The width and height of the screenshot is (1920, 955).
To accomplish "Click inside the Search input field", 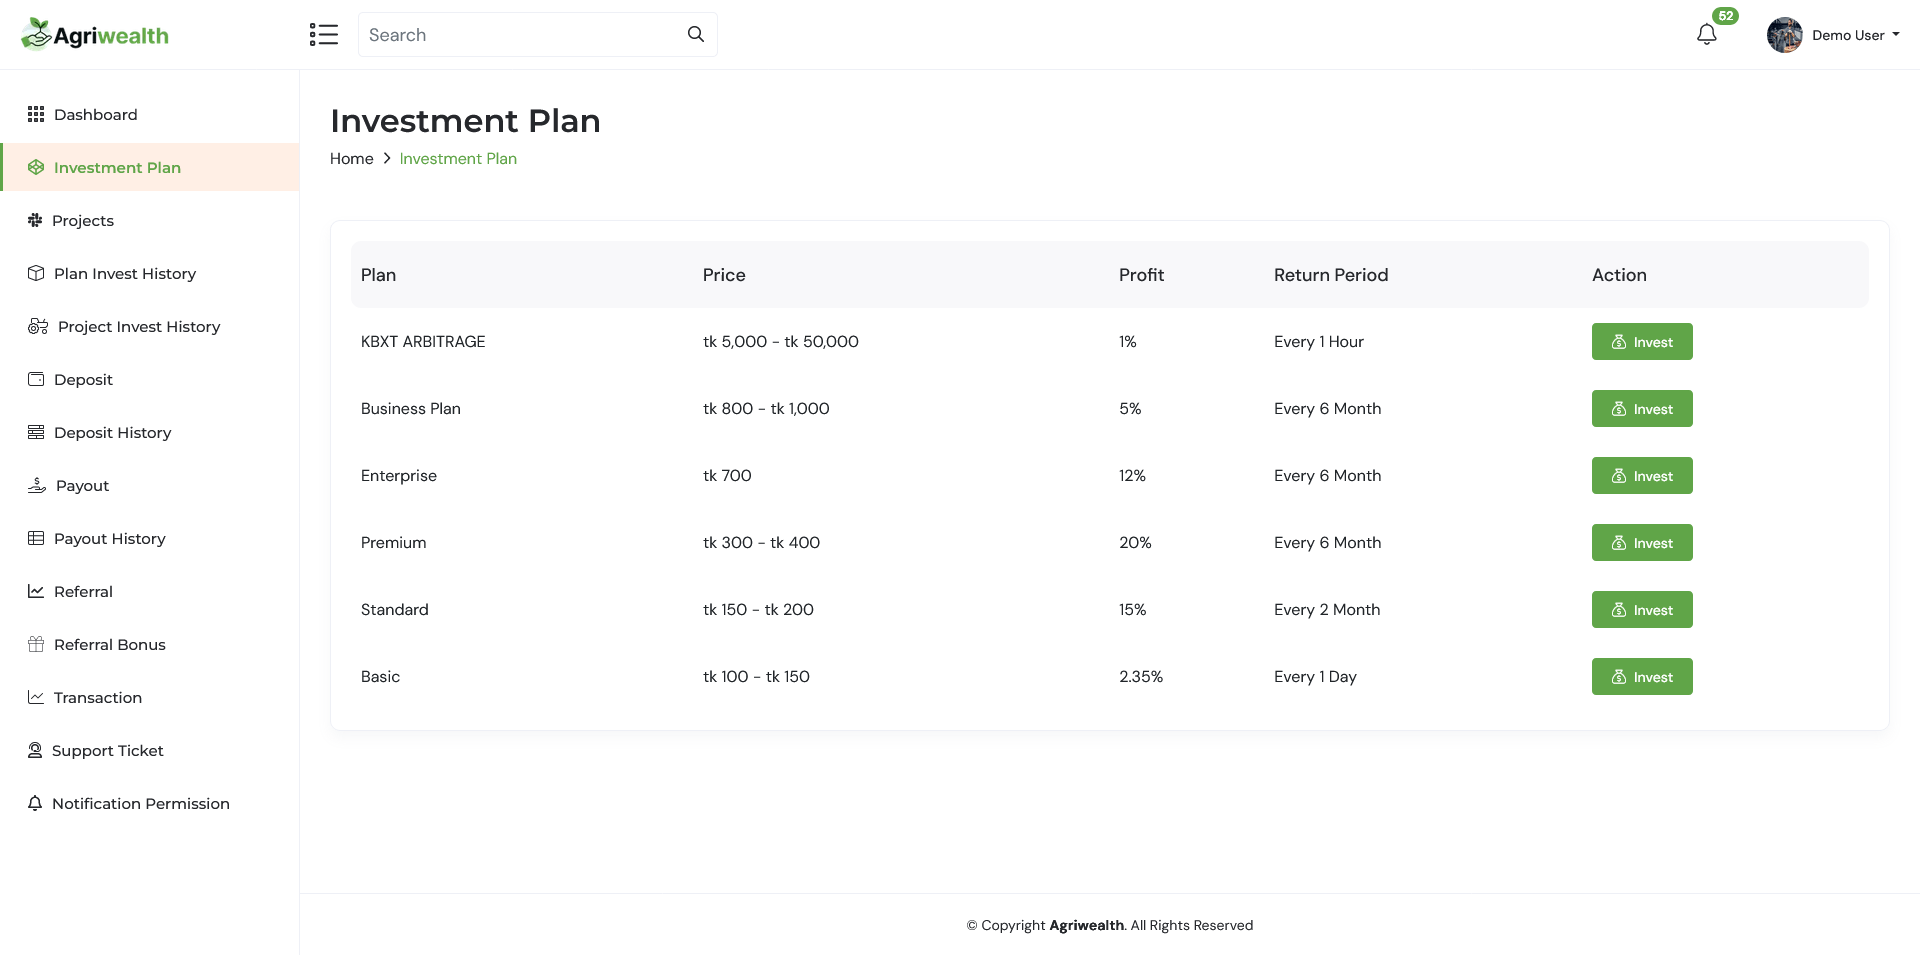I will 520,34.
